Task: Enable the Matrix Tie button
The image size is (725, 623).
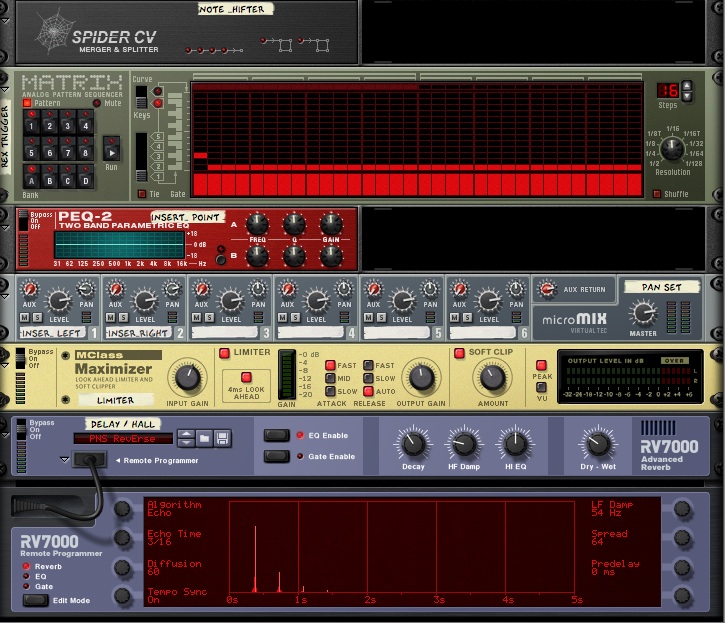Action: (x=142, y=194)
